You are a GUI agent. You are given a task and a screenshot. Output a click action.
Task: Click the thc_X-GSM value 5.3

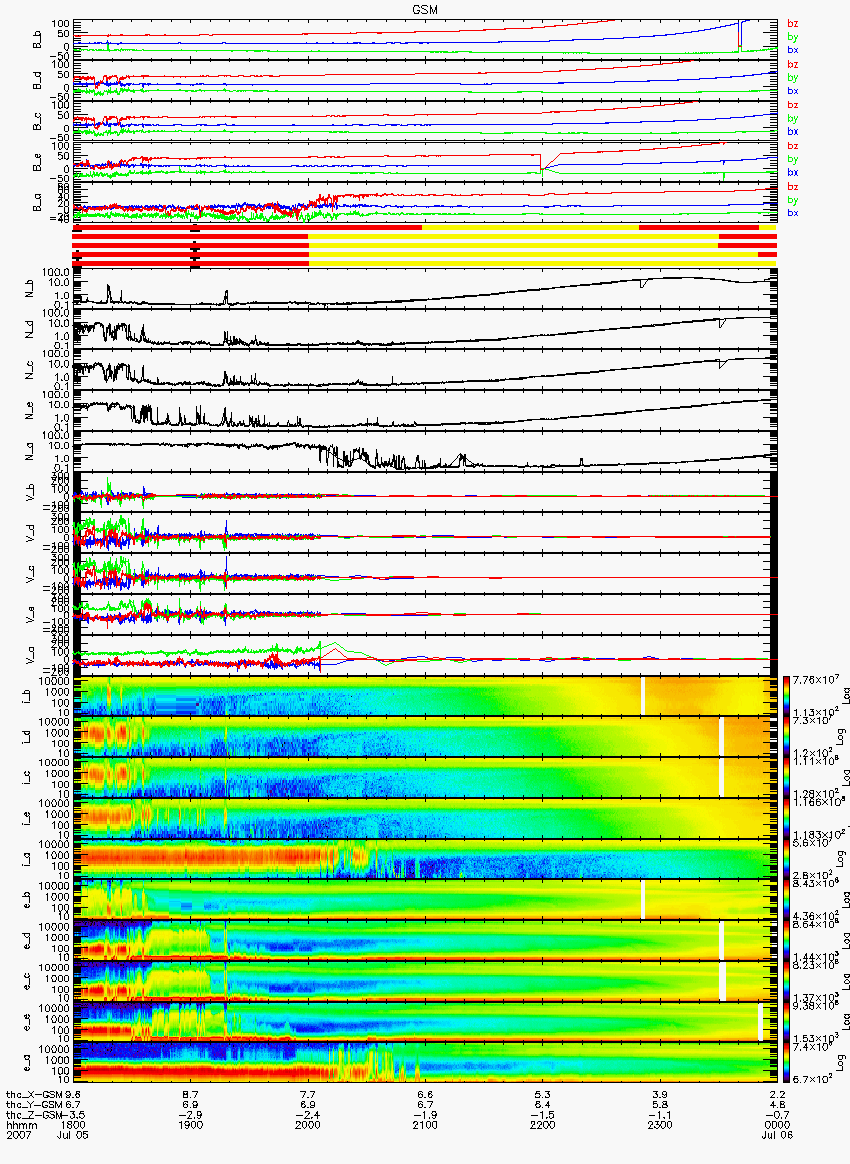pyautogui.click(x=542, y=1094)
